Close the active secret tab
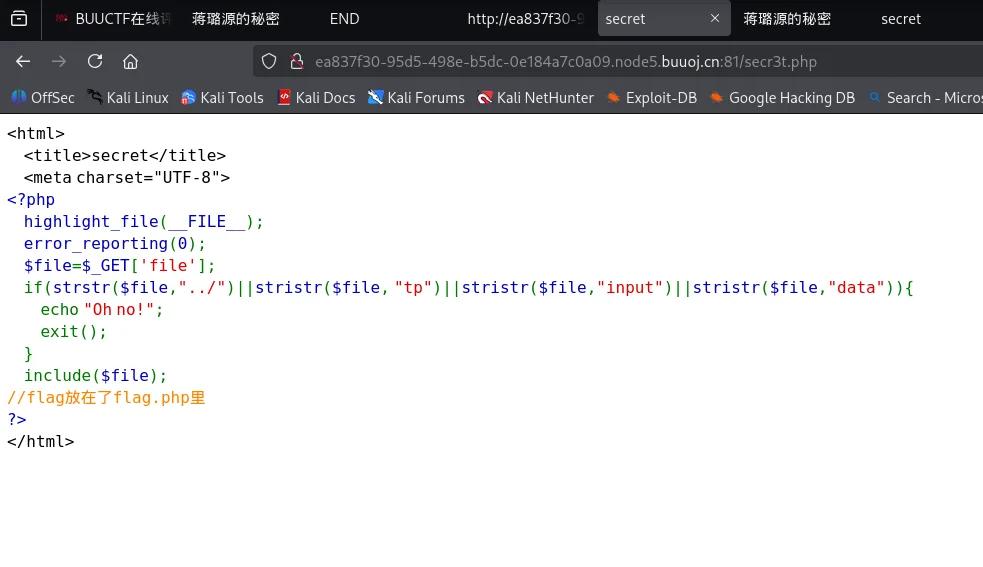The width and height of the screenshot is (983, 567). 715,18
